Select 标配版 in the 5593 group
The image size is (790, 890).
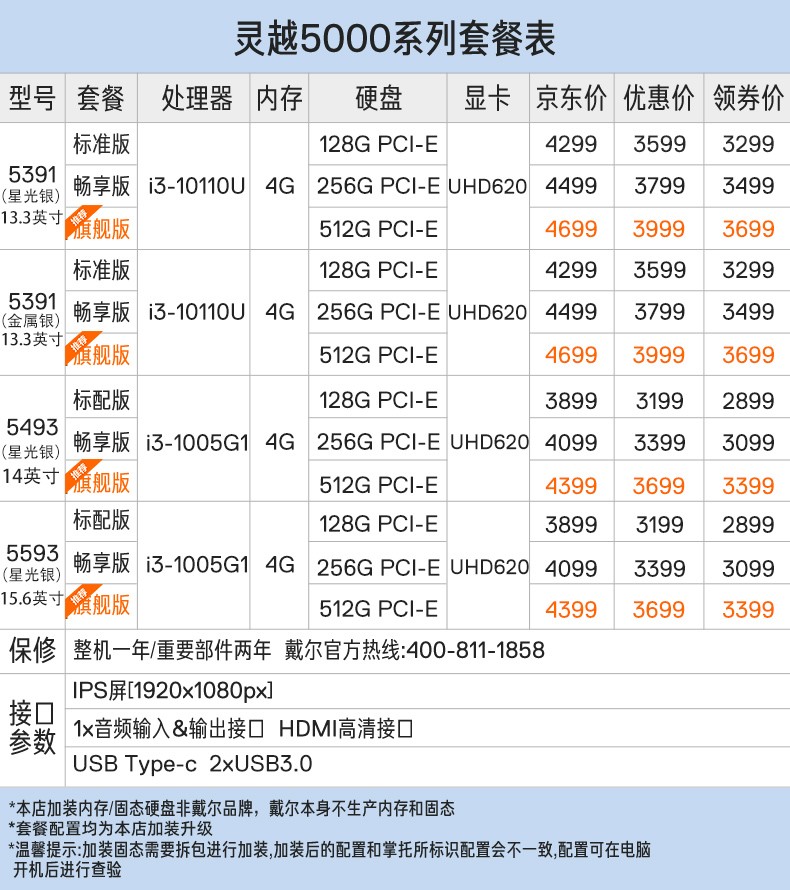pos(102,520)
